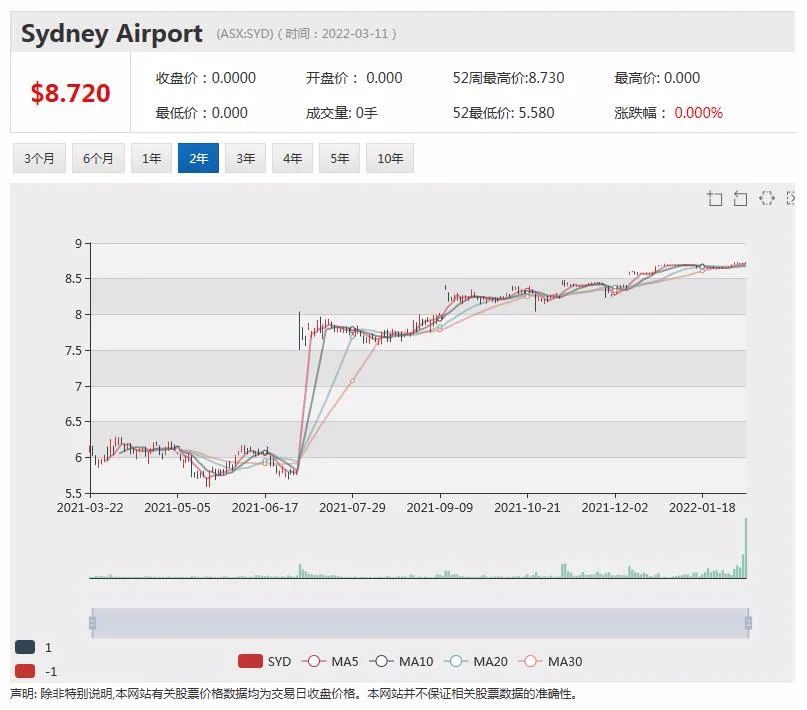This screenshot has width=807, height=710.
Task: Click the zoom reset icon in chart toolbox
Action: pyautogui.click(x=740, y=198)
